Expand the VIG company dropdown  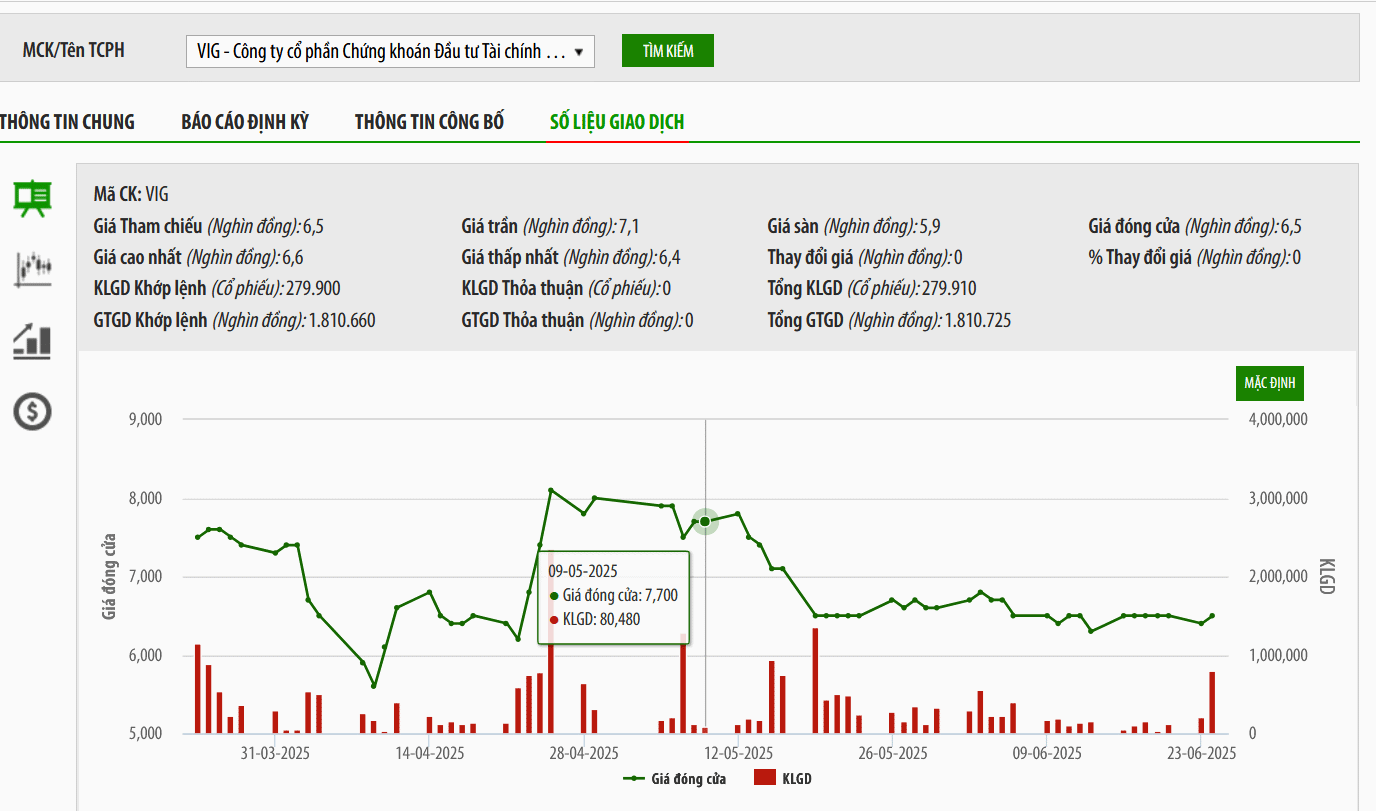point(390,52)
